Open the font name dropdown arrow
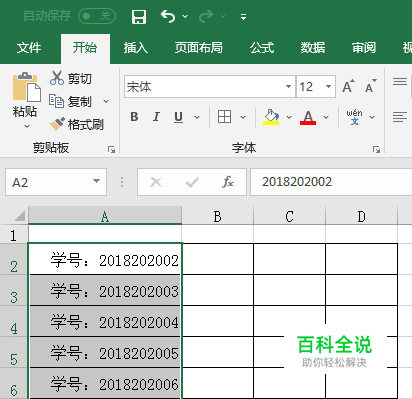Image resolution: width=412 pixels, height=399 pixels. pos(289,87)
